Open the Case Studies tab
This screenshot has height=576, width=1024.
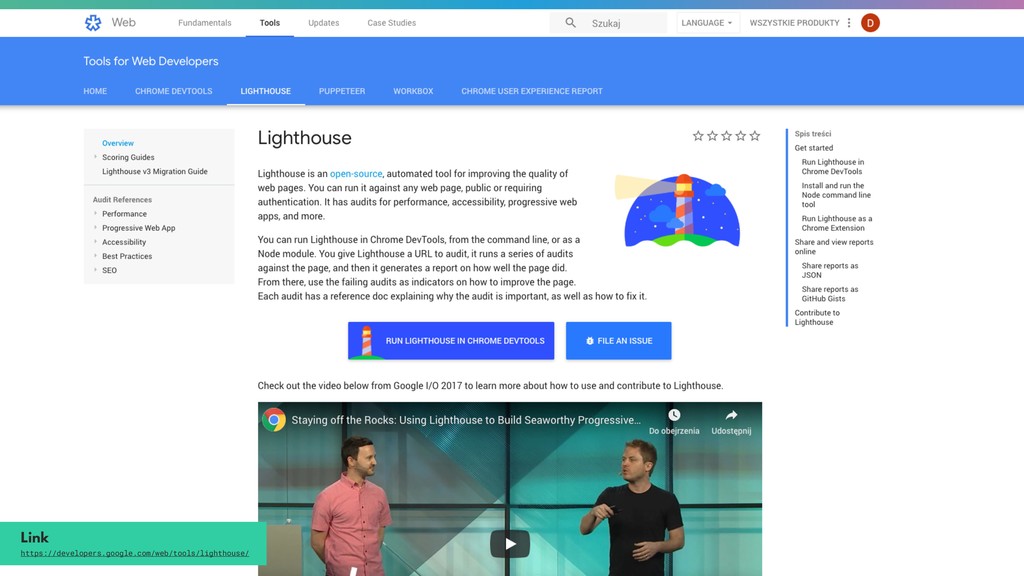point(391,23)
